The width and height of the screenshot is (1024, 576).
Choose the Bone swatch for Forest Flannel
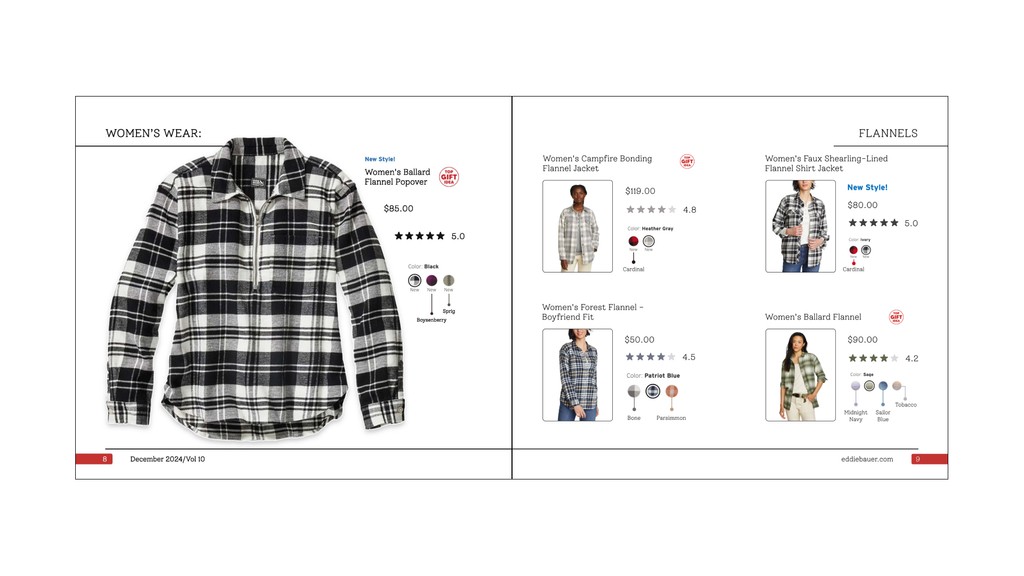tap(634, 391)
